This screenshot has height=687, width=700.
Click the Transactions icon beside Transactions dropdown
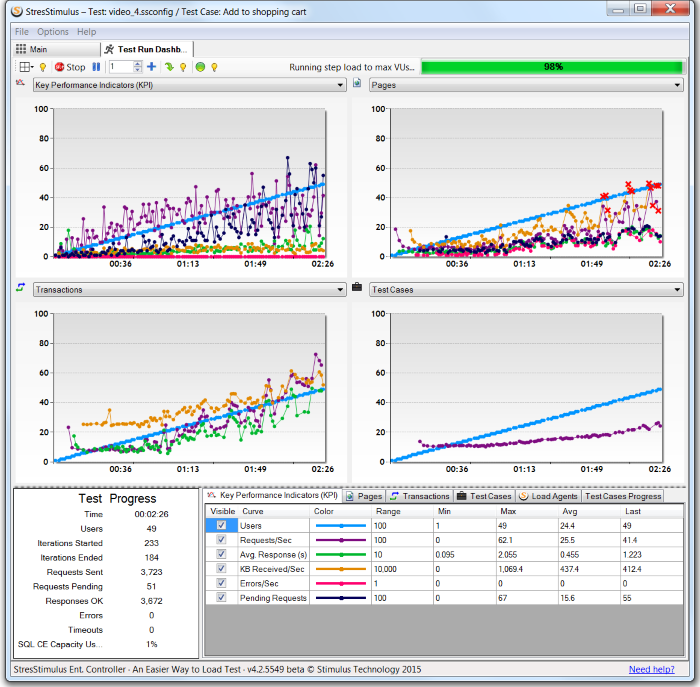click(21, 287)
